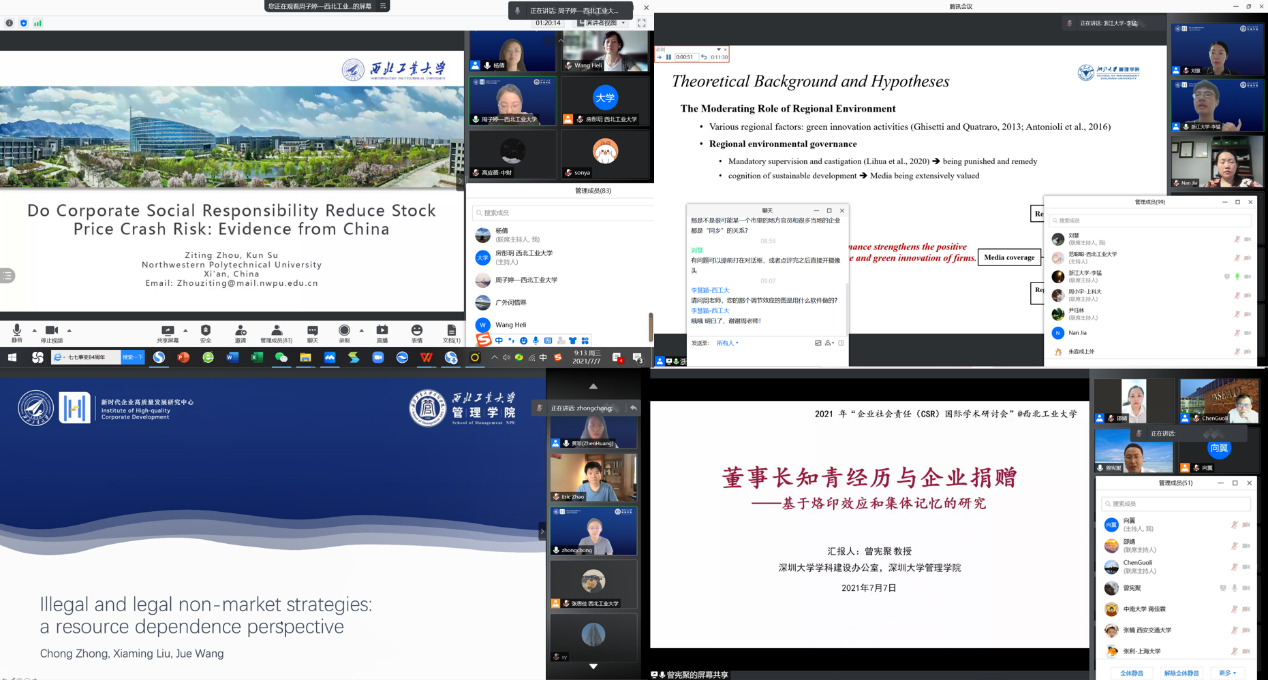Click the 搜索成员 search input field
The image size is (1268, 680).
560,215
